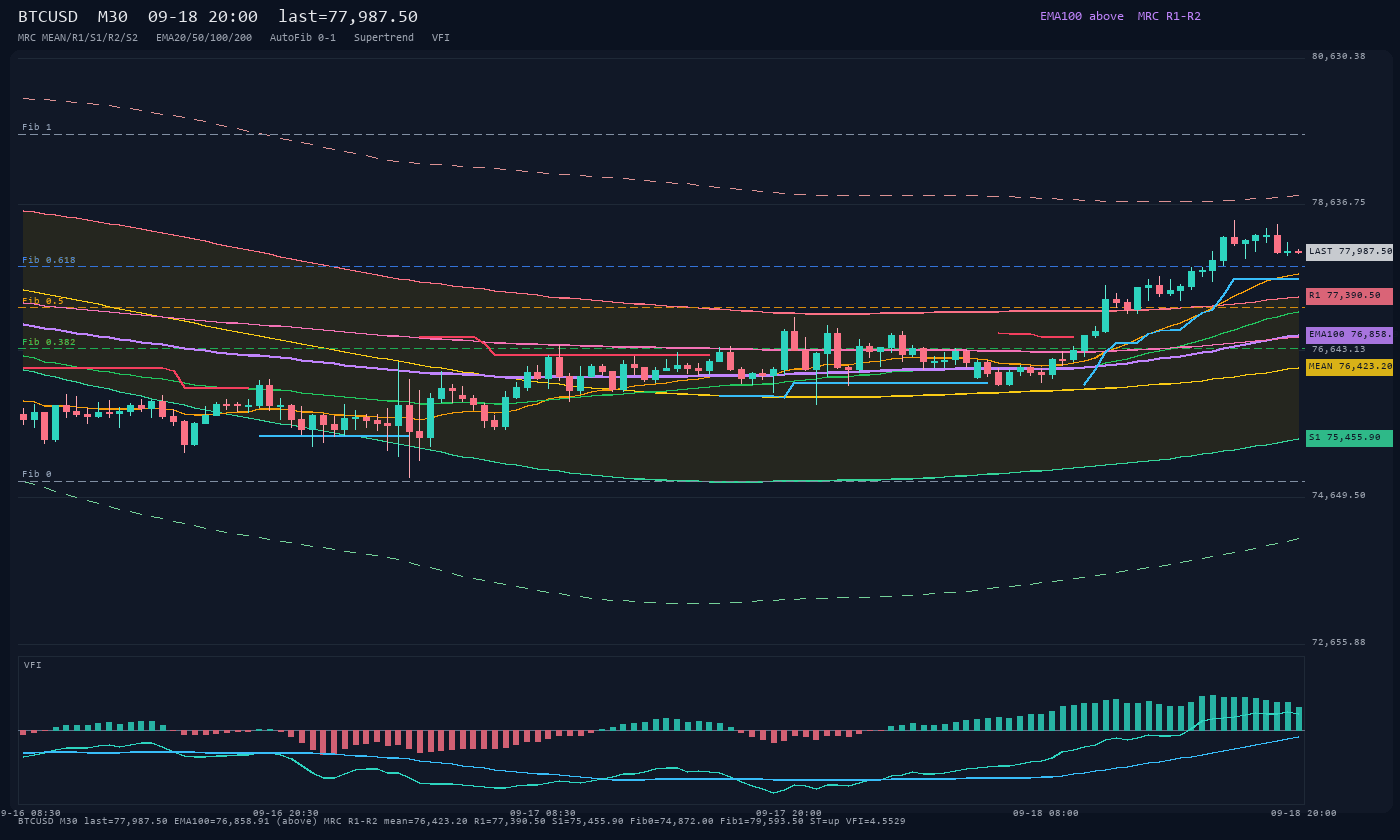This screenshot has width=1400, height=840.
Task: Click the M30 timeframe label
Action: [112, 17]
